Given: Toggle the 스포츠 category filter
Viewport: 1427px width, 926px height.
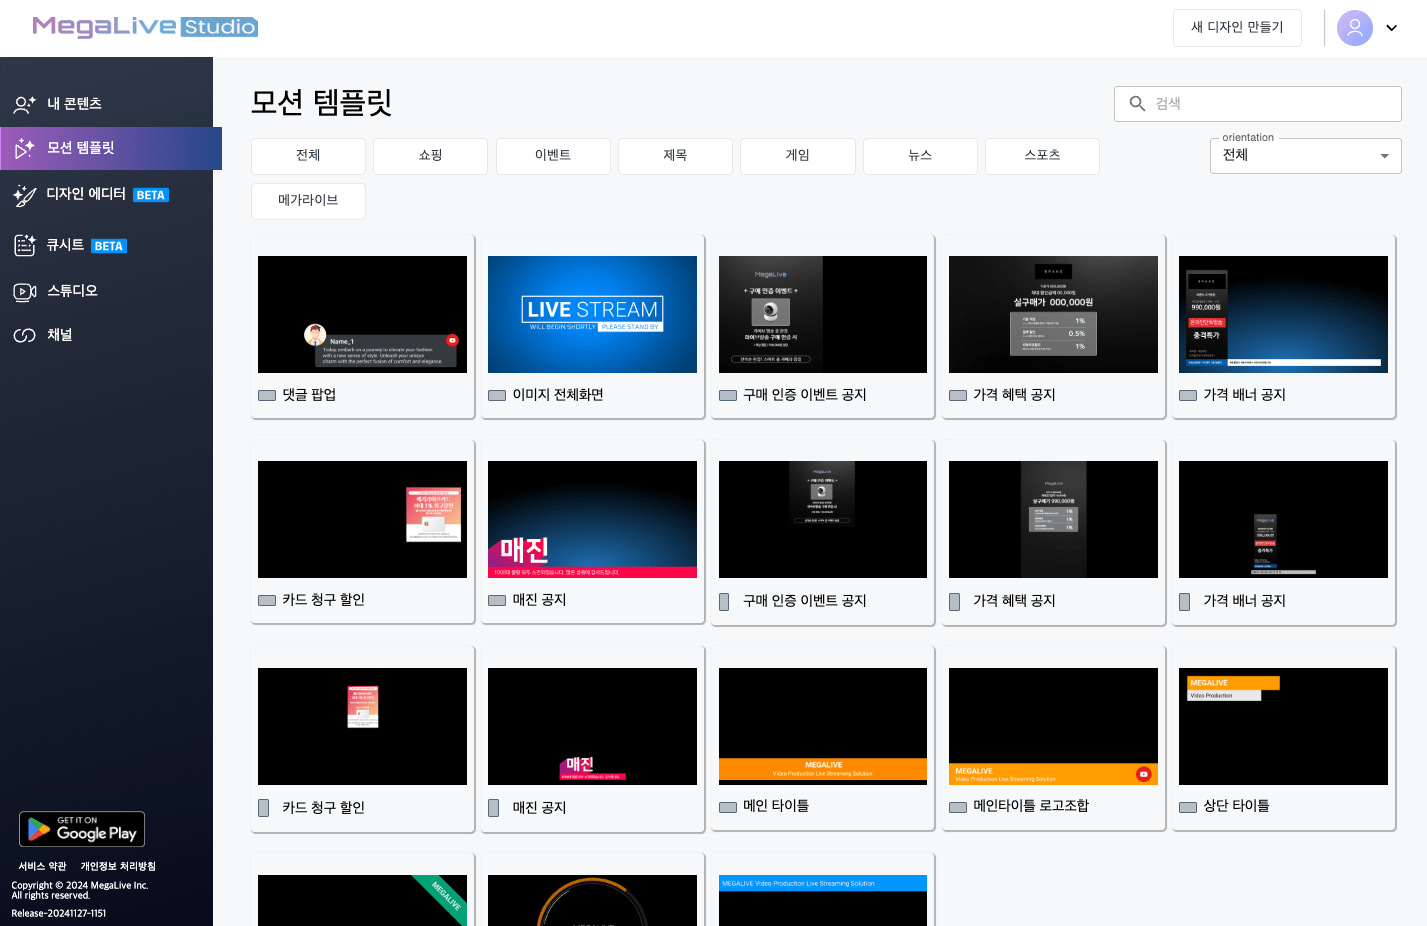Looking at the screenshot, I should [x=1042, y=156].
